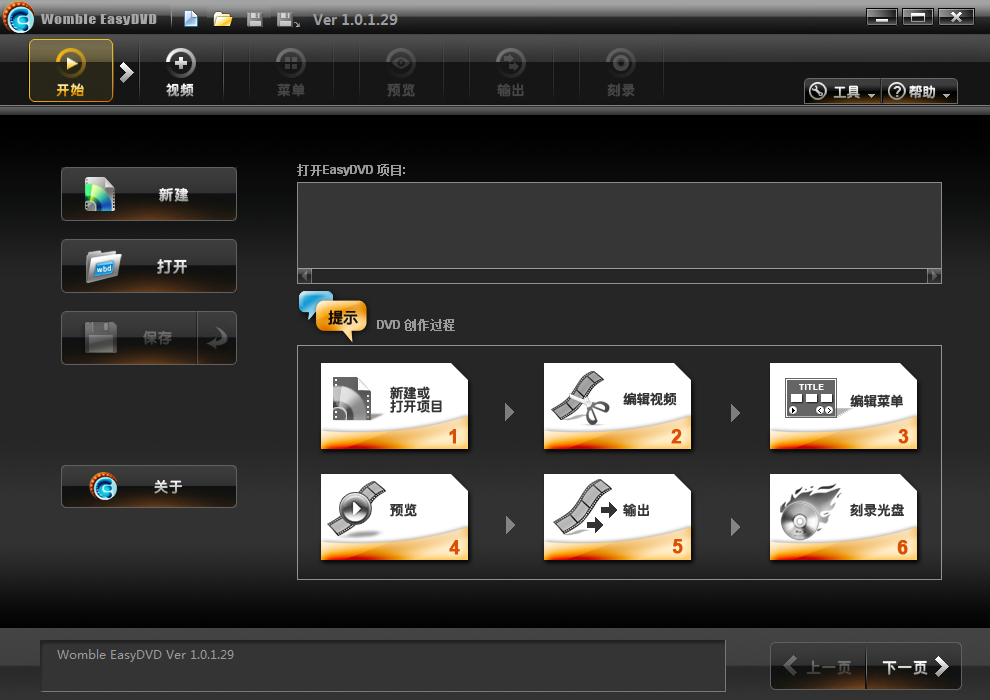Click the 提示 (Tips) speech bubble icon
Image resolution: width=990 pixels, height=700 pixels.
tap(333, 316)
